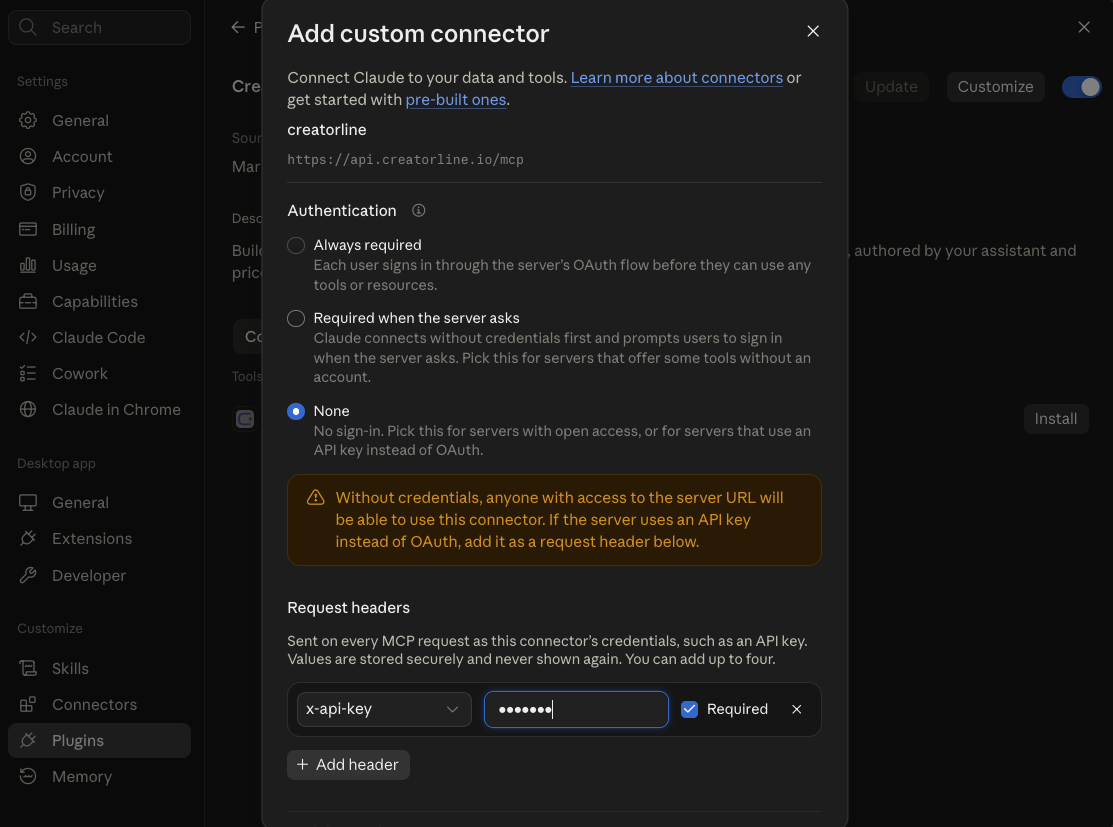The height and width of the screenshot is (827, 1113).
Task: Open the x-api-key header name dropdown
Action: click(384, 709)
